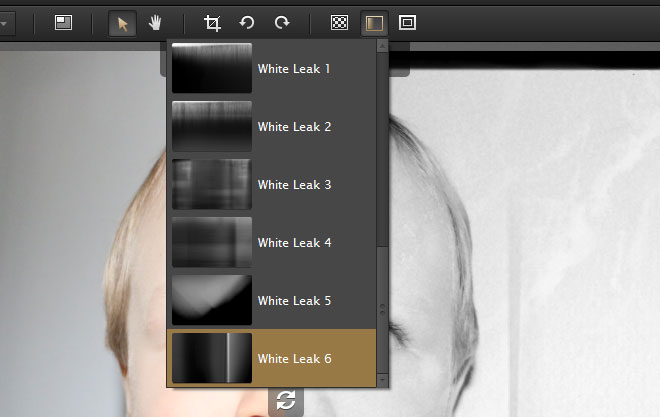This screenshot has height=417, width=660.
Task: Click the refresh arrows button below the list
Action: click(286, 400)
